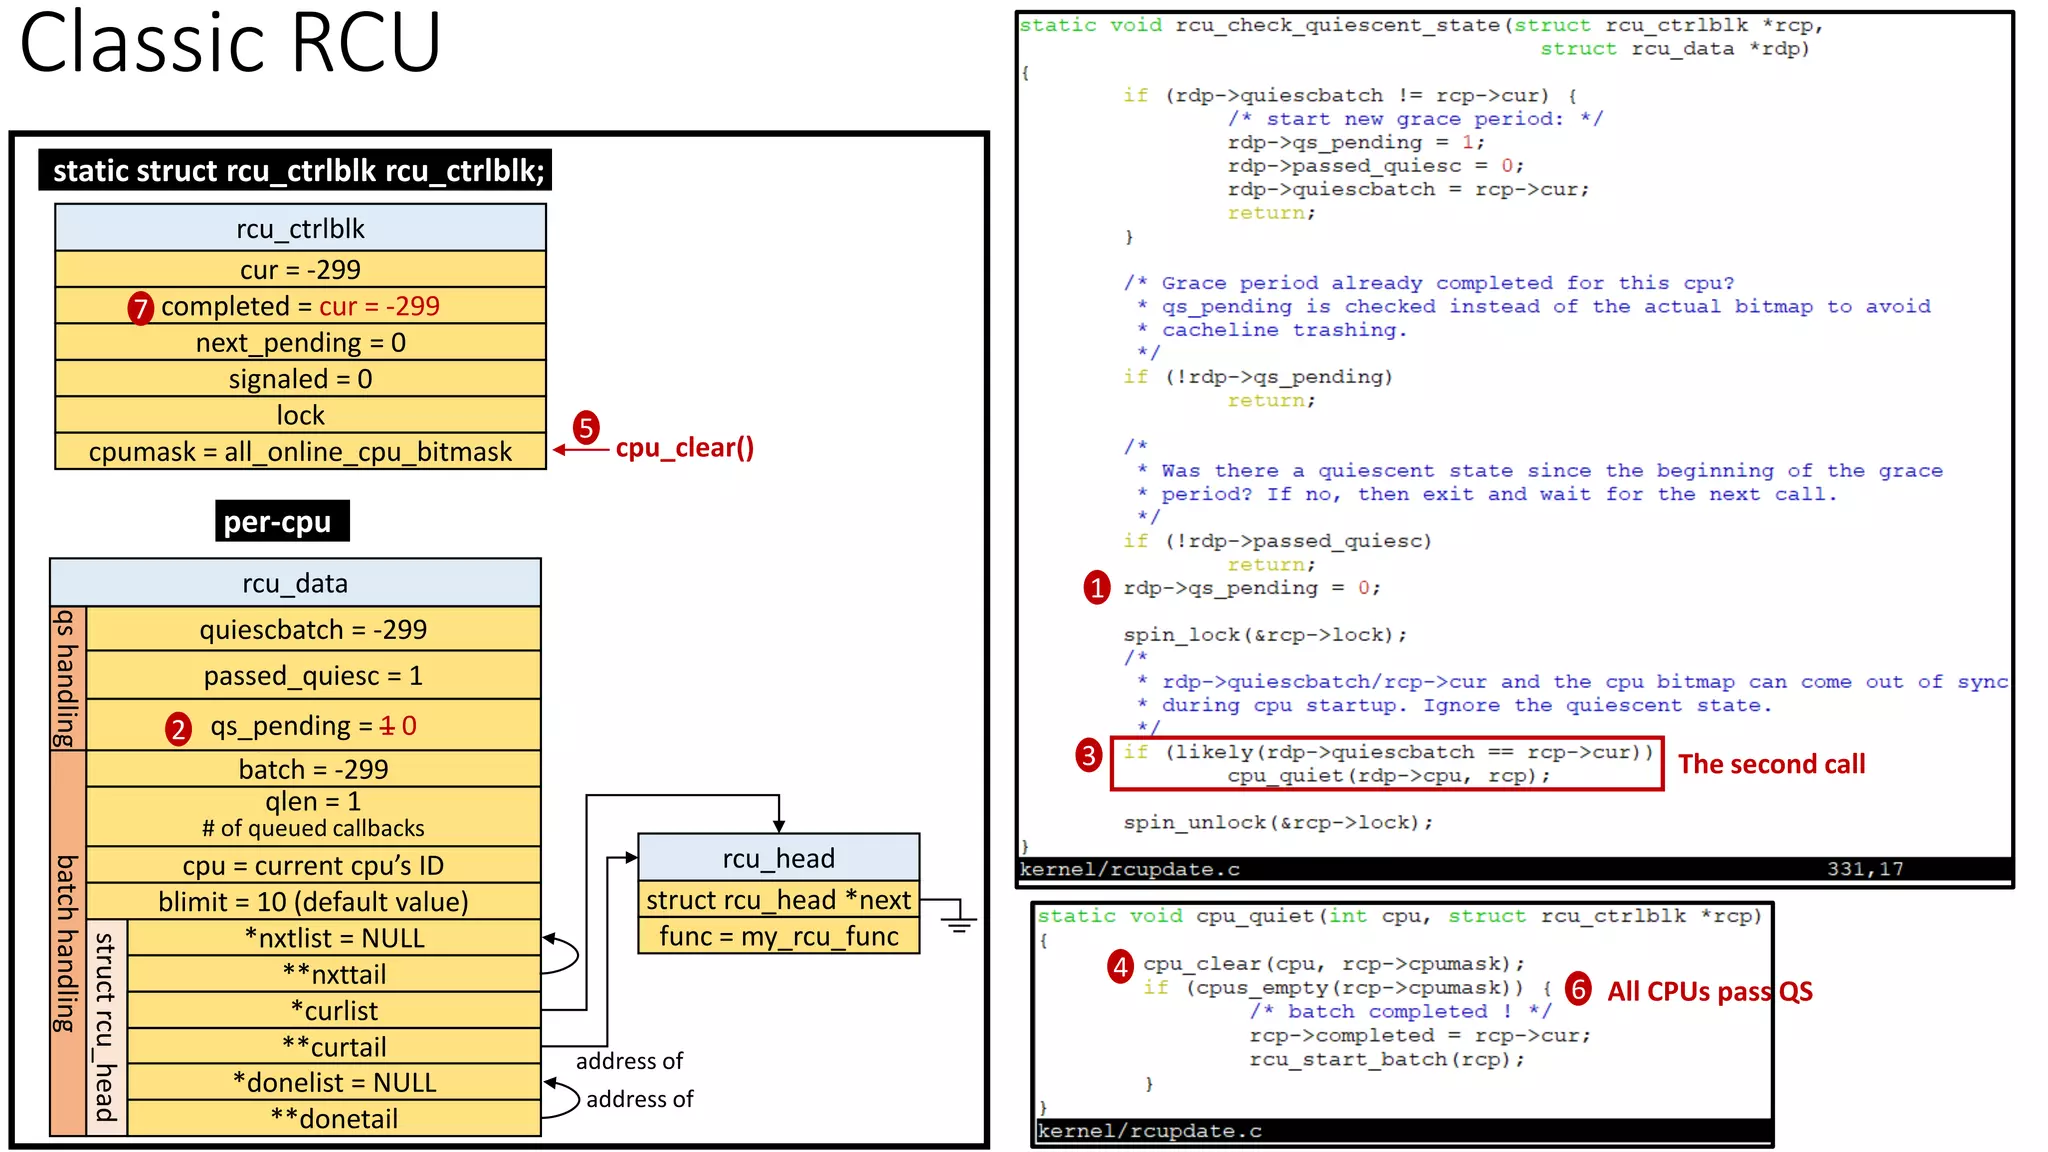
Task: Click the static struct rcu_ctrlblk banner
Action: (x=296, y=171)
